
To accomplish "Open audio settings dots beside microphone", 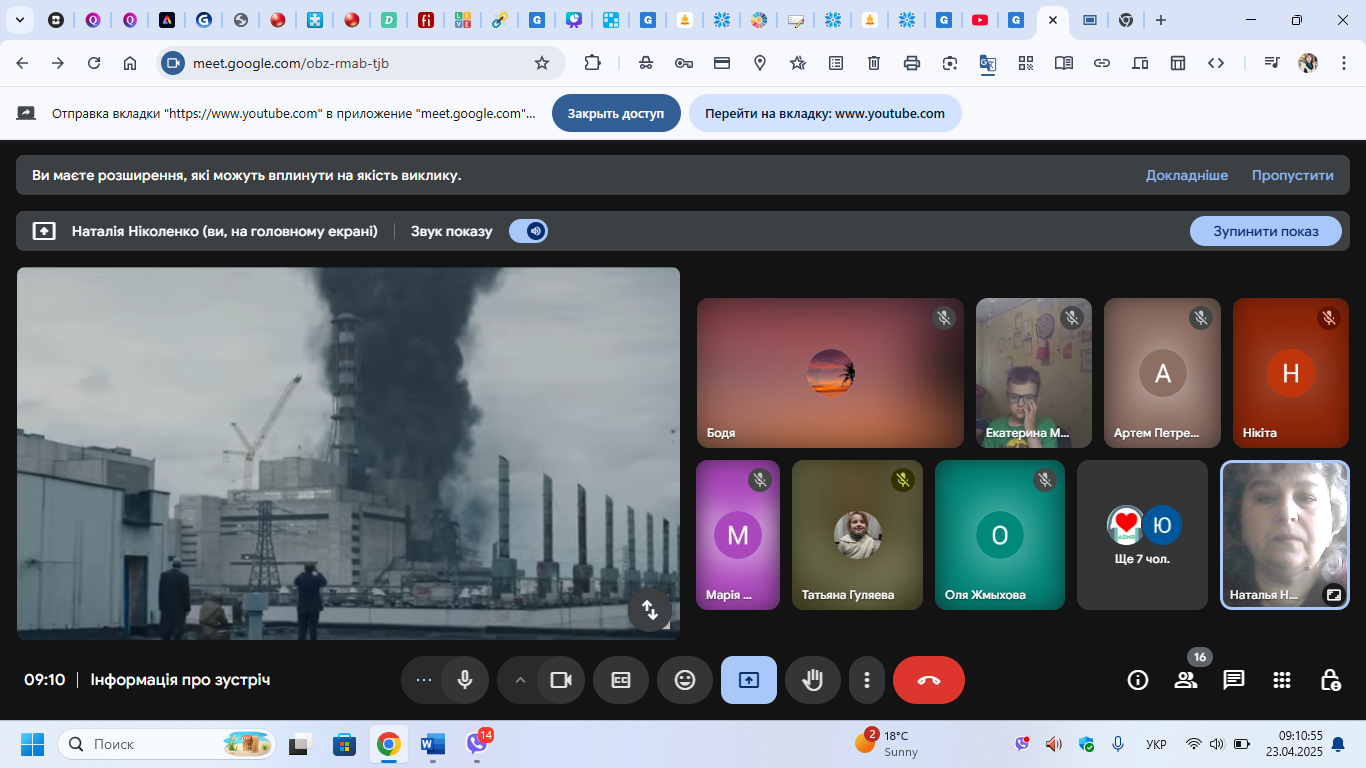I will click(x=423, y=680).
